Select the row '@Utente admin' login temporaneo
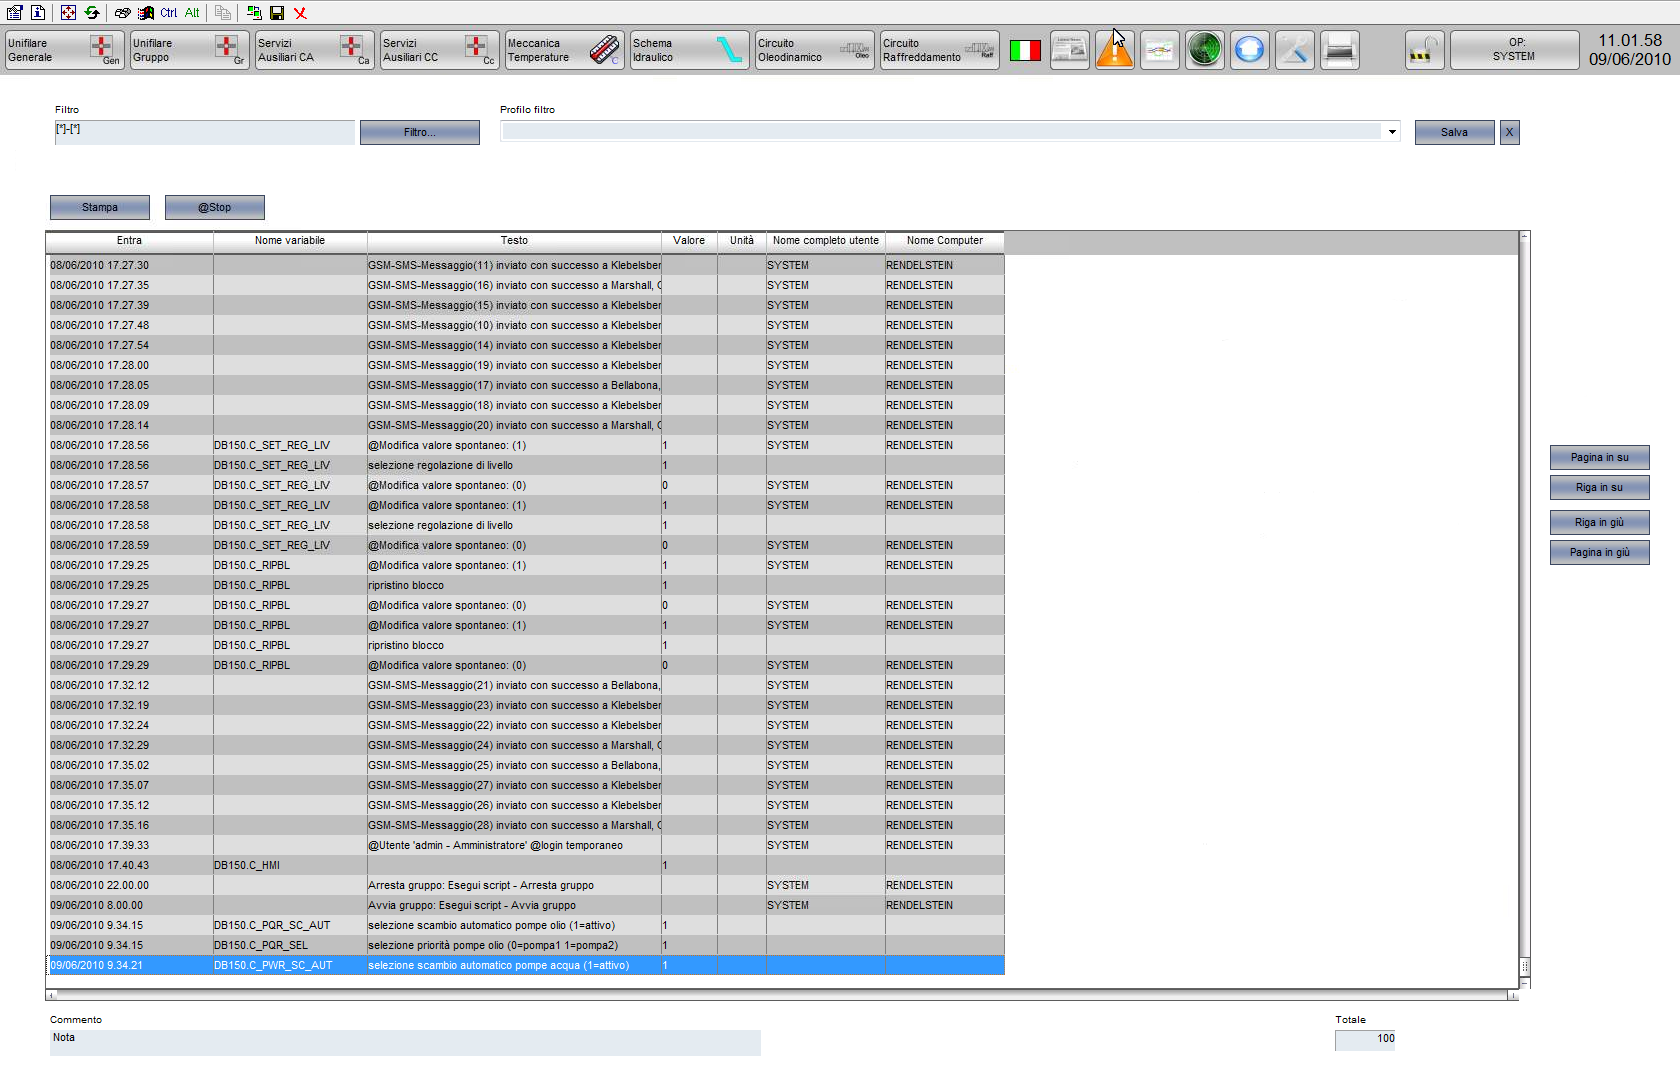The image size is (1680, 1075). [x=526, y=845]
